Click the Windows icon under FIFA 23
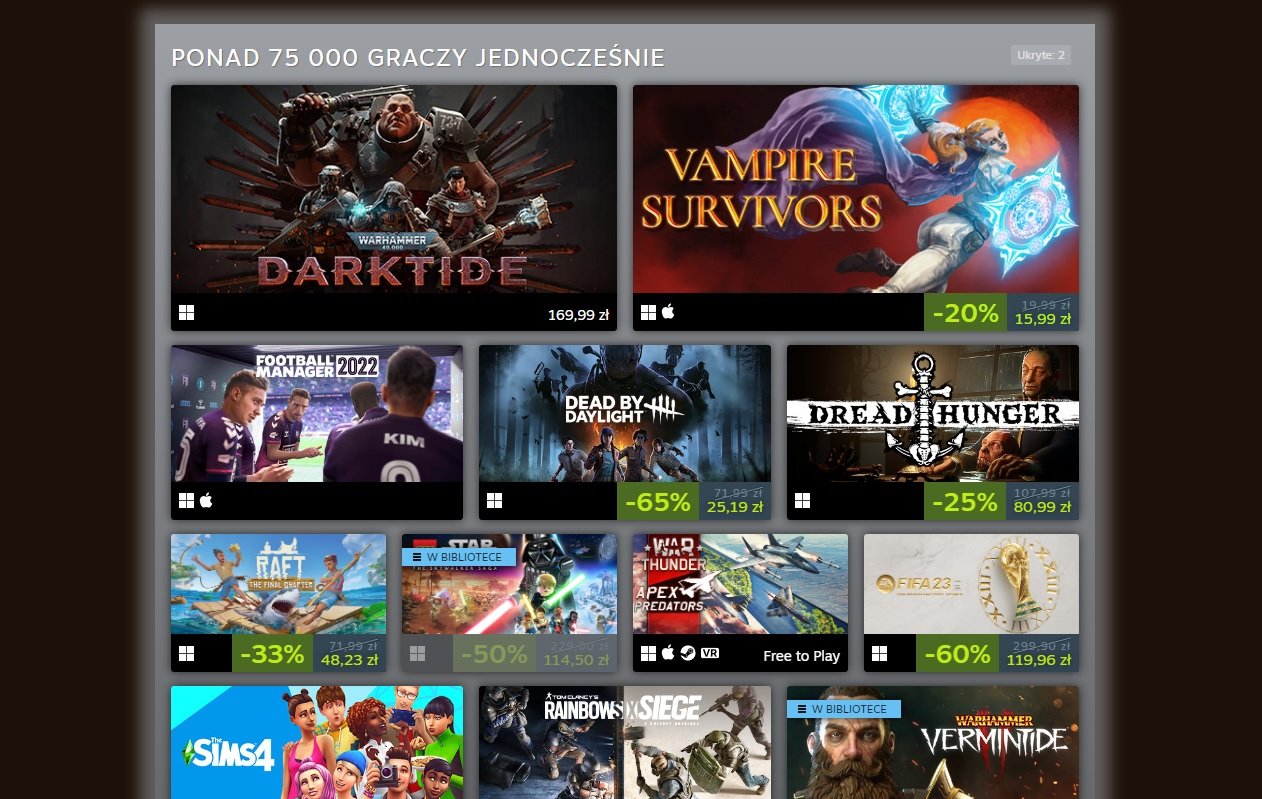The height and width of the screenshot is (799, 1262). click(879, 653)
